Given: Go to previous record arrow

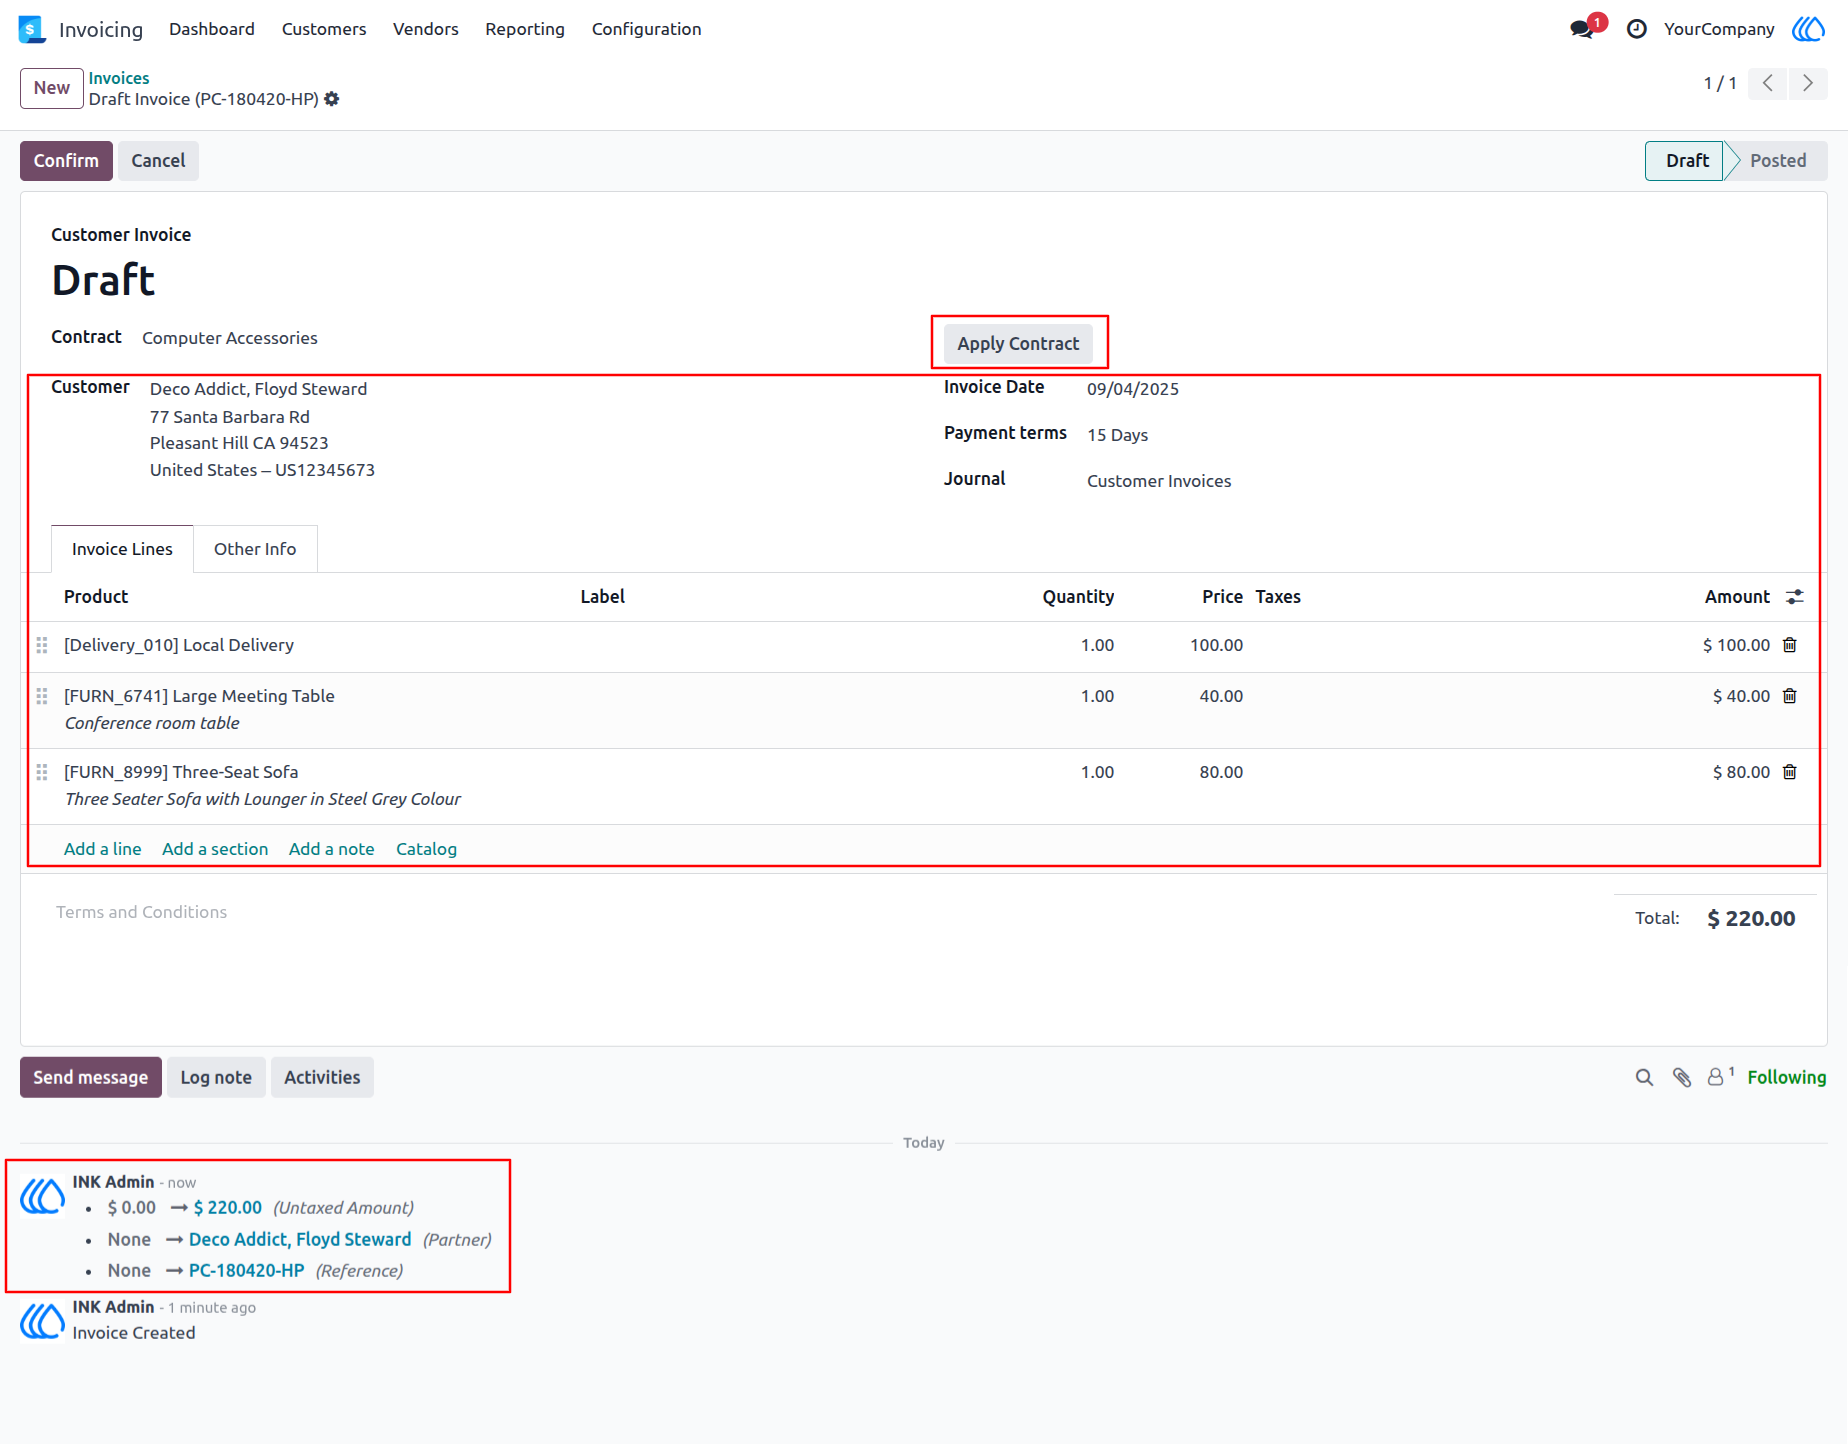Looking at the screenshot, I should click(1768, 83).
